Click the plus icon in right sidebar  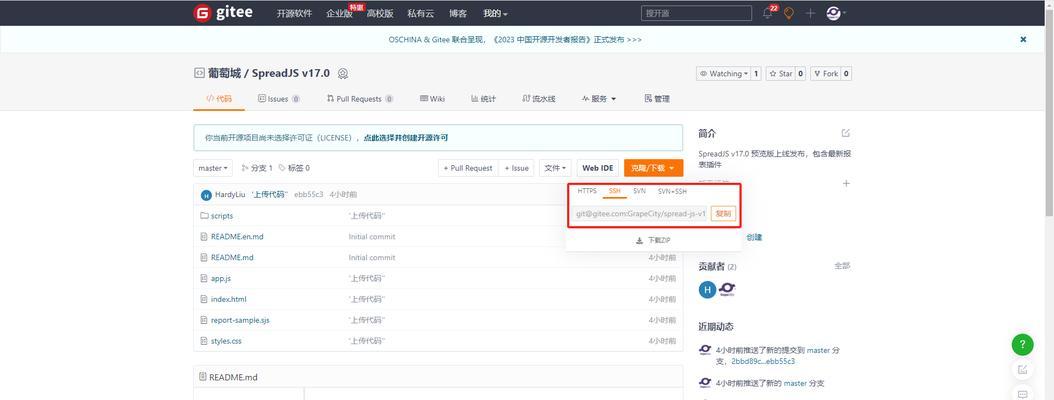[846, 184]
